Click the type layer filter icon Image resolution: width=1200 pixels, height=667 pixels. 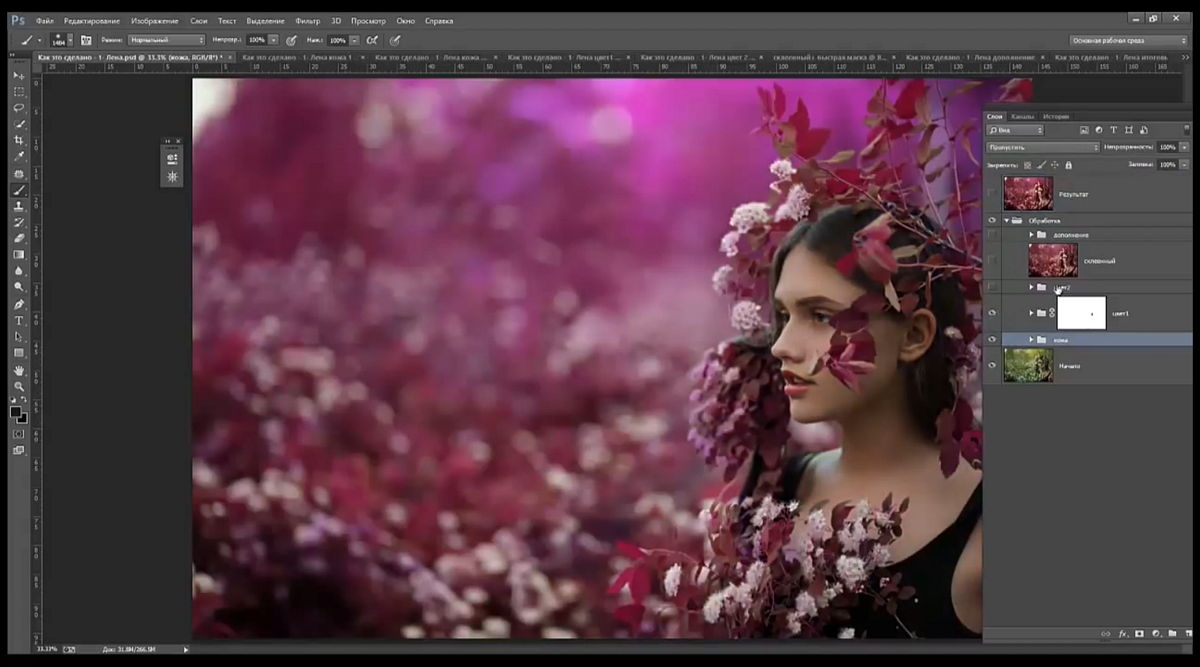point(1114,130)
